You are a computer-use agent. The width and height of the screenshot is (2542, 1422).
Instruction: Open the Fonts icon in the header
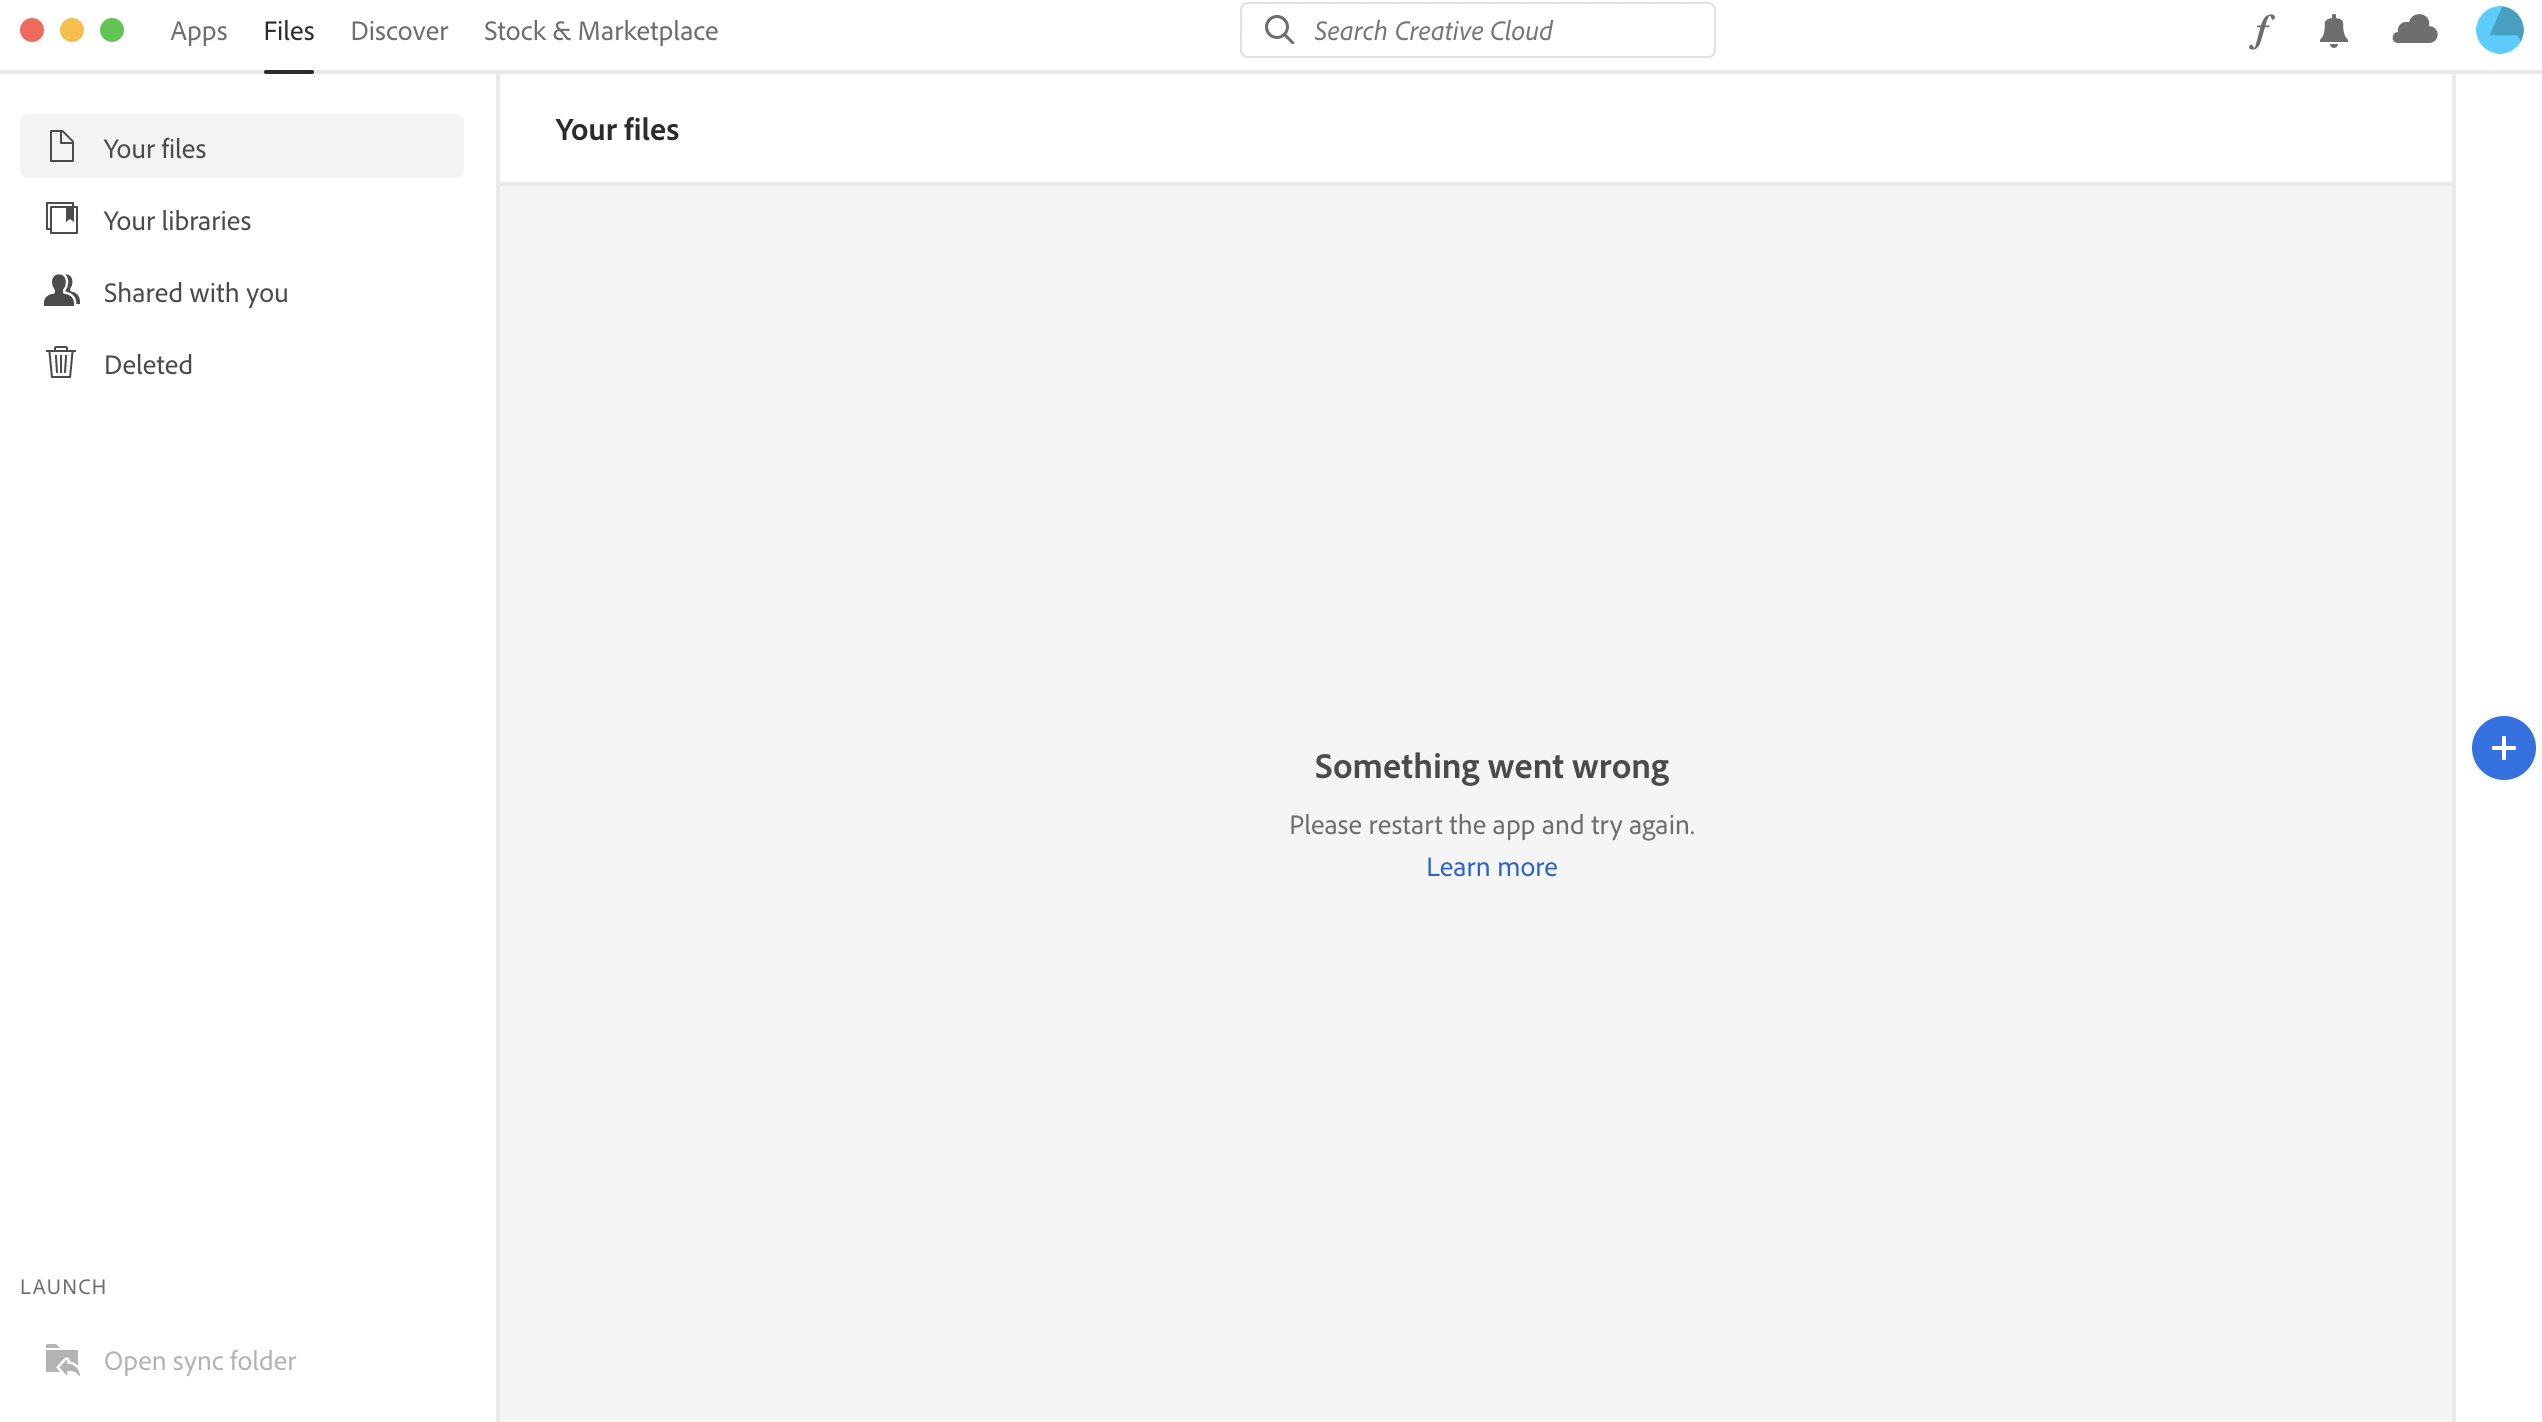click(x=2262, y=31)
